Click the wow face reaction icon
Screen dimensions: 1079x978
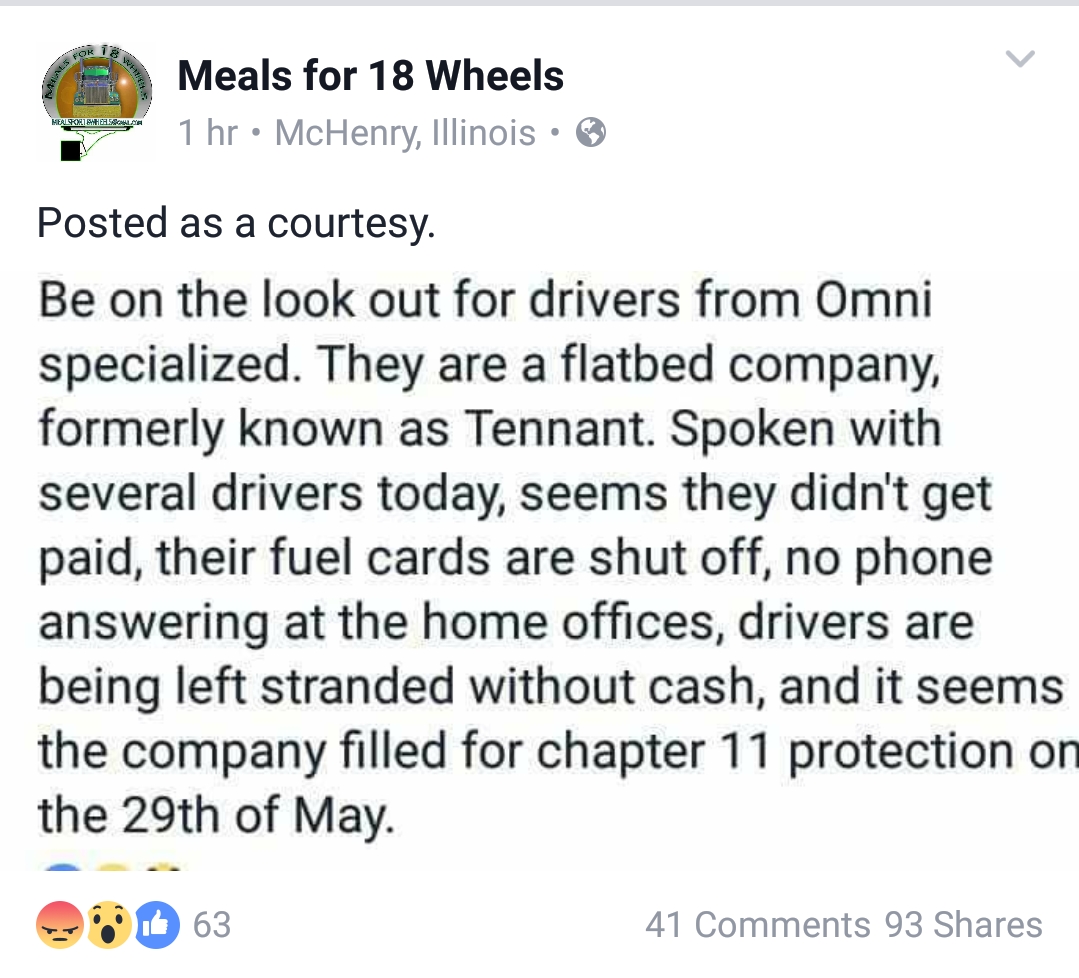108,925
